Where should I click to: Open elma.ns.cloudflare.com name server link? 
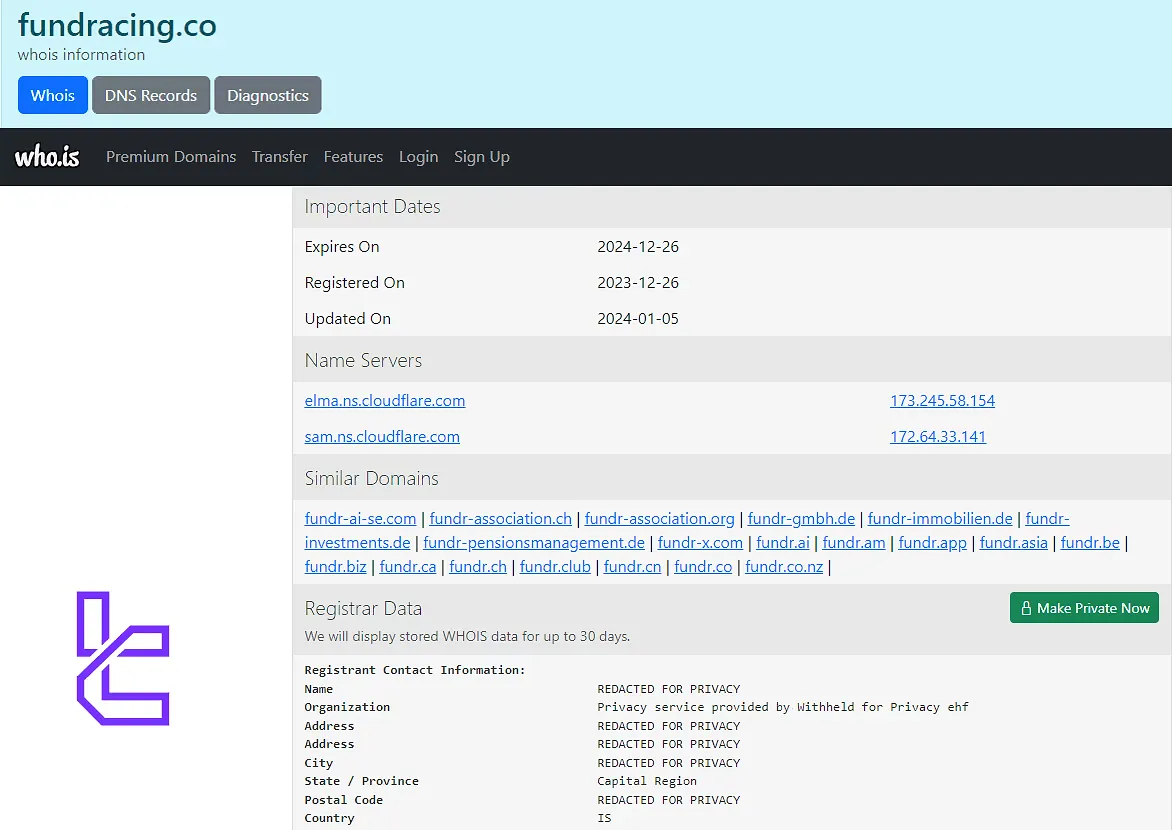click(385, 401)
